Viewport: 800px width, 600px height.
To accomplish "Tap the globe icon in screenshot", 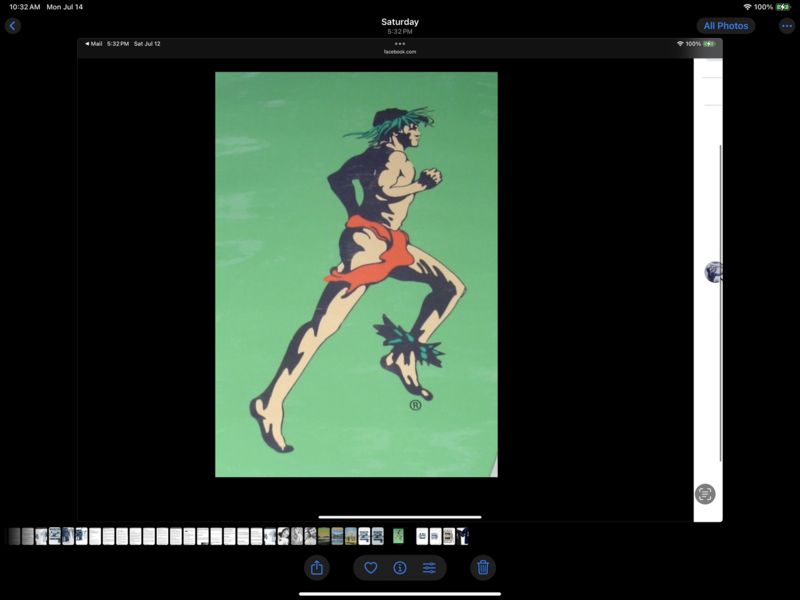I will (714, 272).
